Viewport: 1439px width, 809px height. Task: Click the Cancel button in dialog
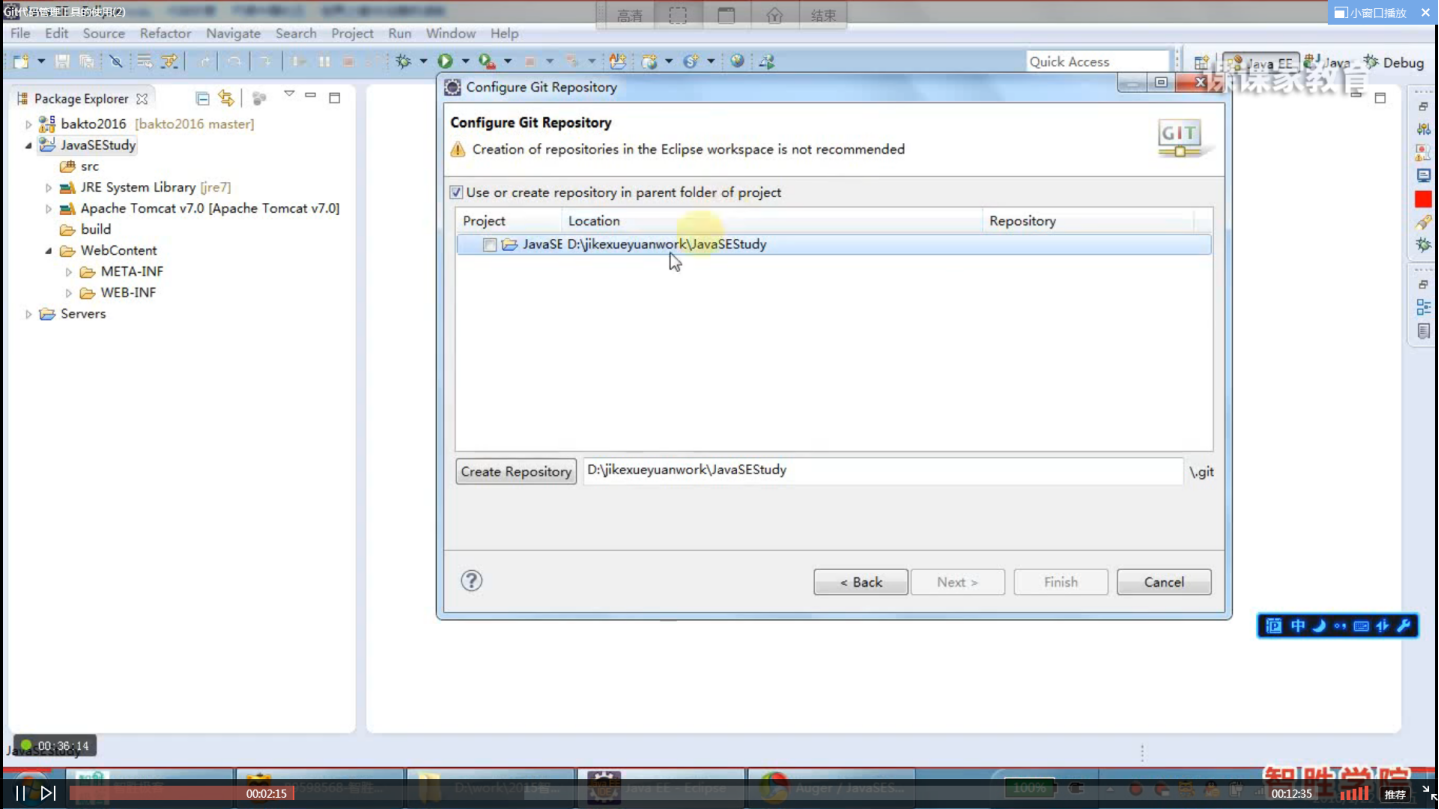click(x=1164, y=582)
